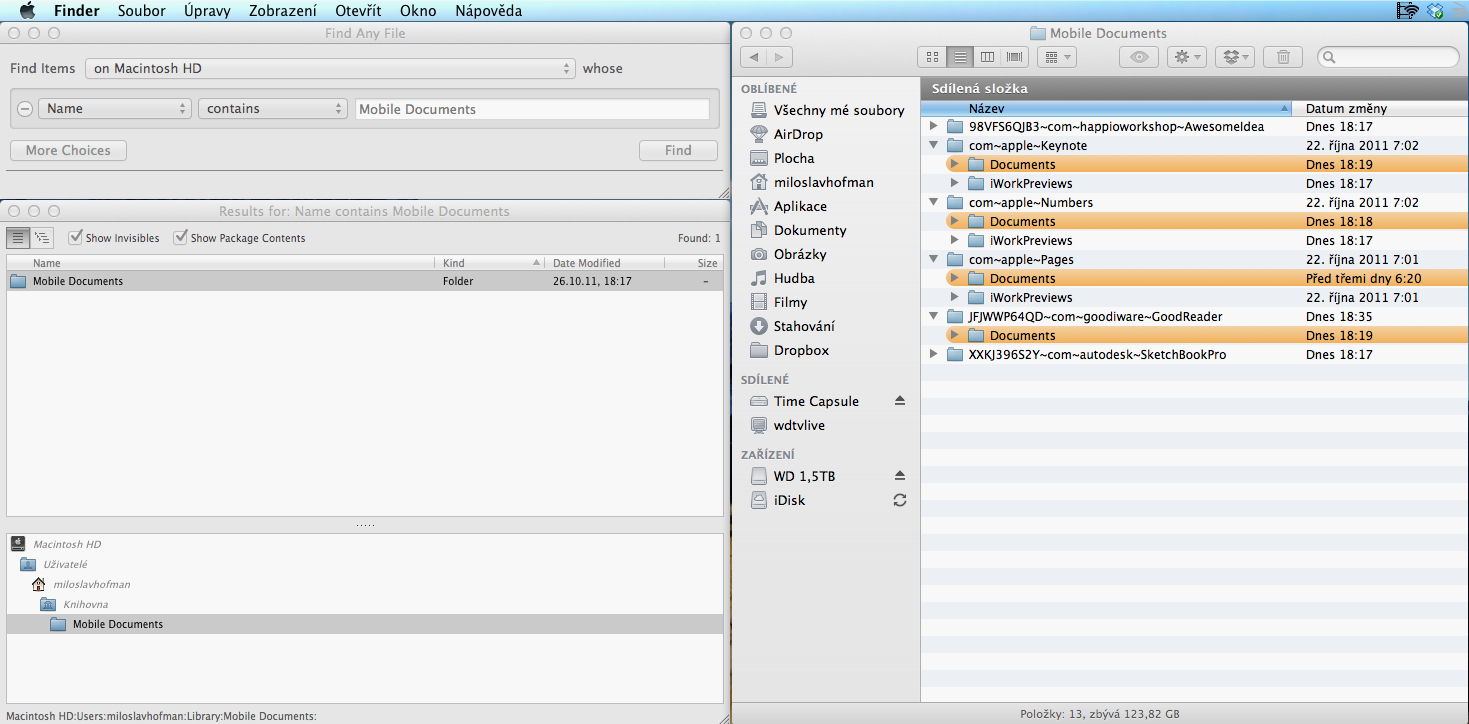
Task: Collapse the com~apple~Pages folder
Action: pyautogui.click(x=933, y=260)
